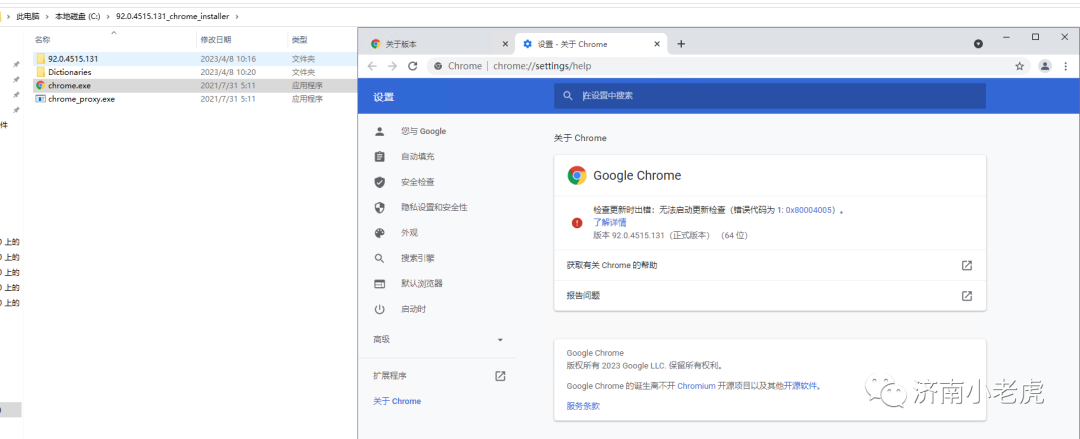Open the 开源软件 link
Image resolution: width=1080 pixels, height=439 pixels.
800,386
